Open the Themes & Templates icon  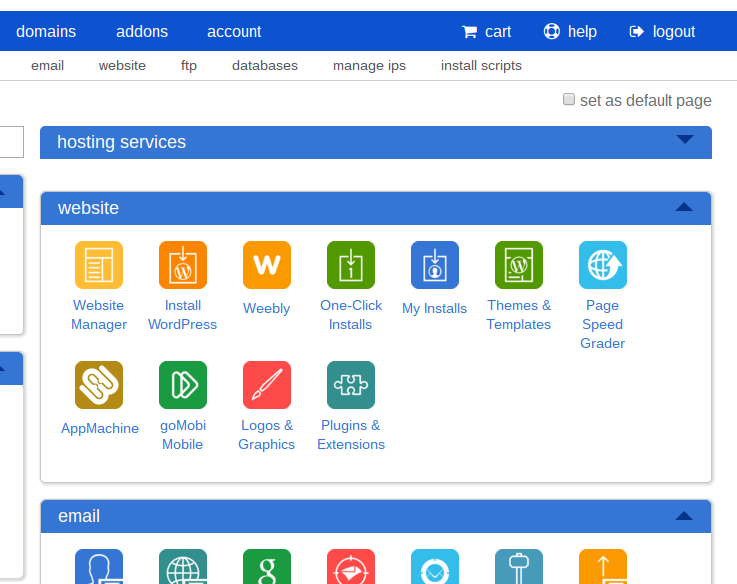519,265
